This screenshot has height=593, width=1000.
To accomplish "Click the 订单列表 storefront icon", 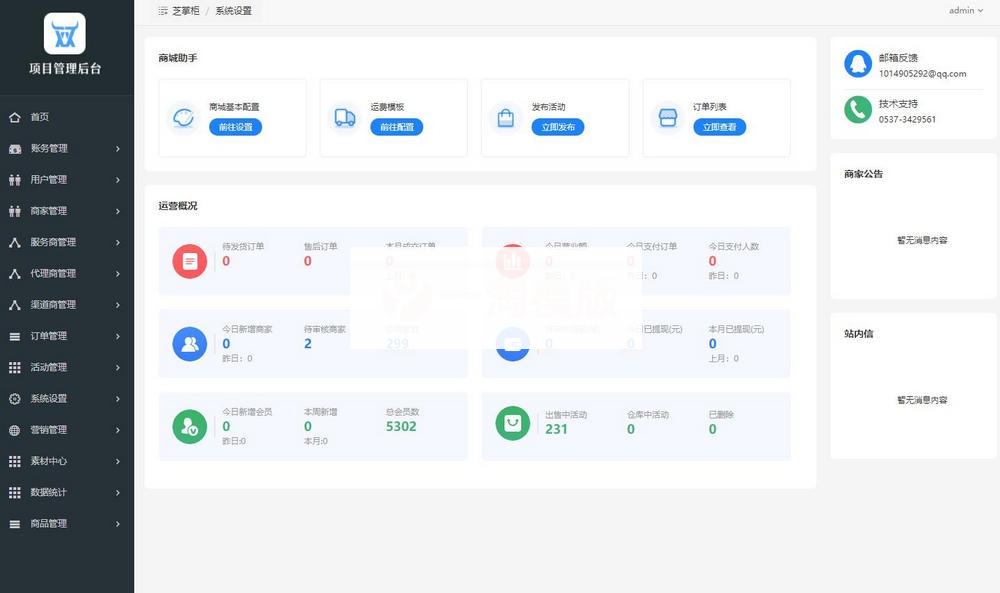I will tap(668, 118).
